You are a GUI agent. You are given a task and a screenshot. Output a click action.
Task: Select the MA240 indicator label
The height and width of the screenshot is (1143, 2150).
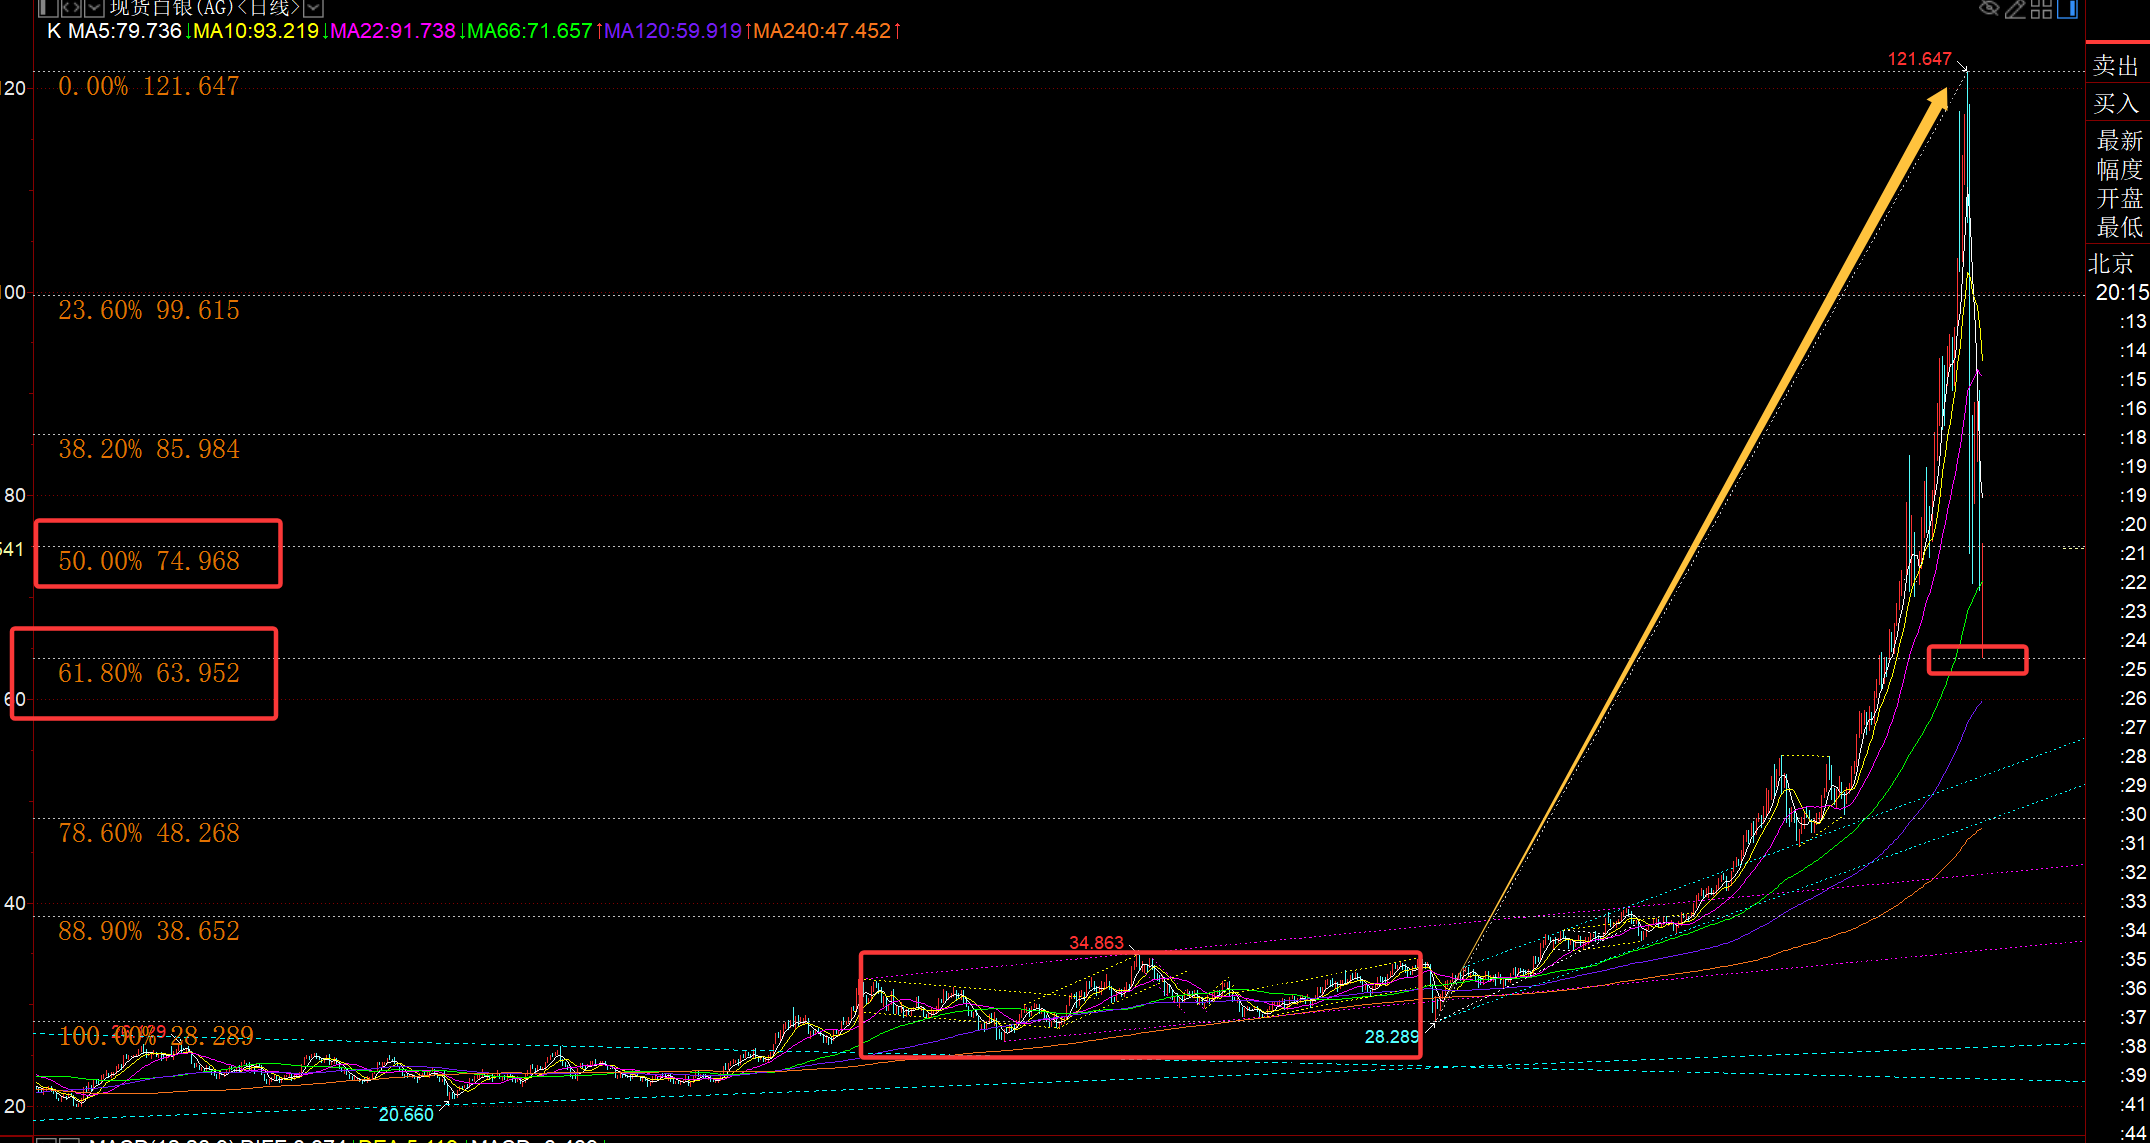(822, 31)
